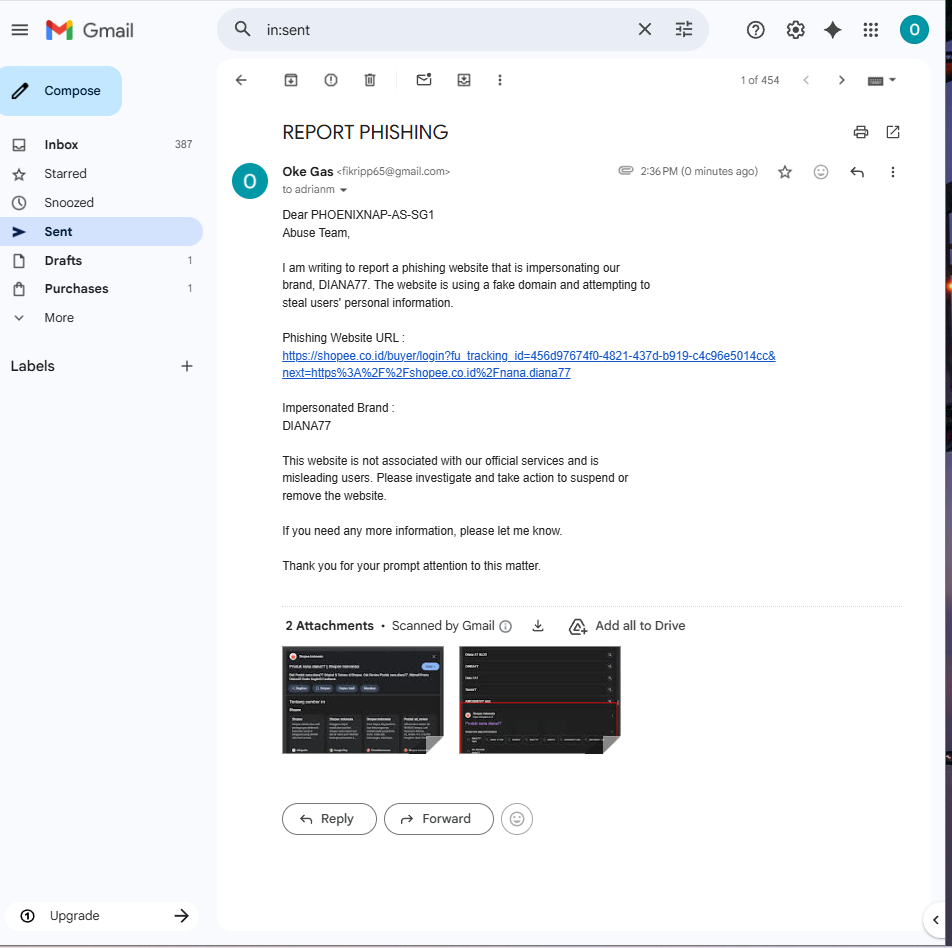Open the Purchases folder
Image resolution: width=952 pixels, height=948 pixels.
click(101, 288)
